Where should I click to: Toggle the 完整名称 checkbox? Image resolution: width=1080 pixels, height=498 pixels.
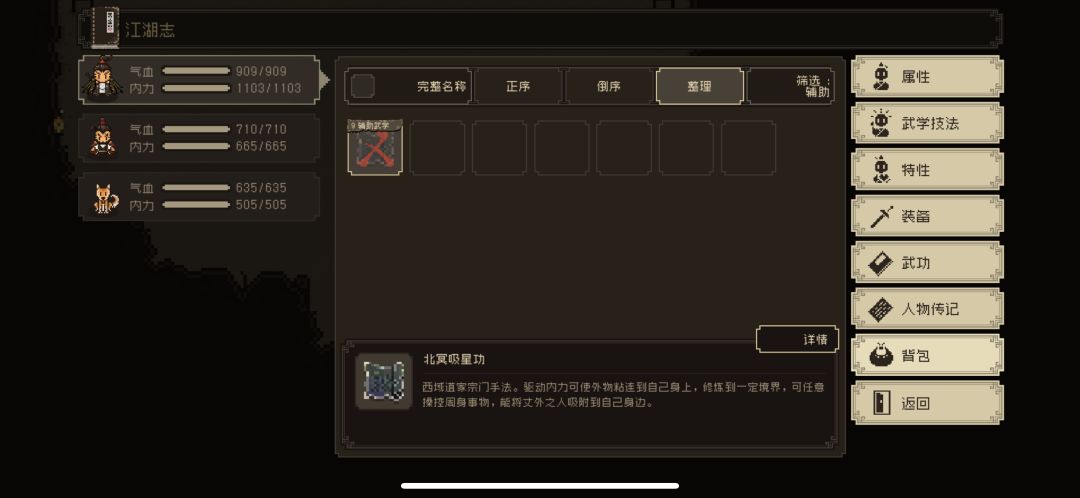[363, 86]
